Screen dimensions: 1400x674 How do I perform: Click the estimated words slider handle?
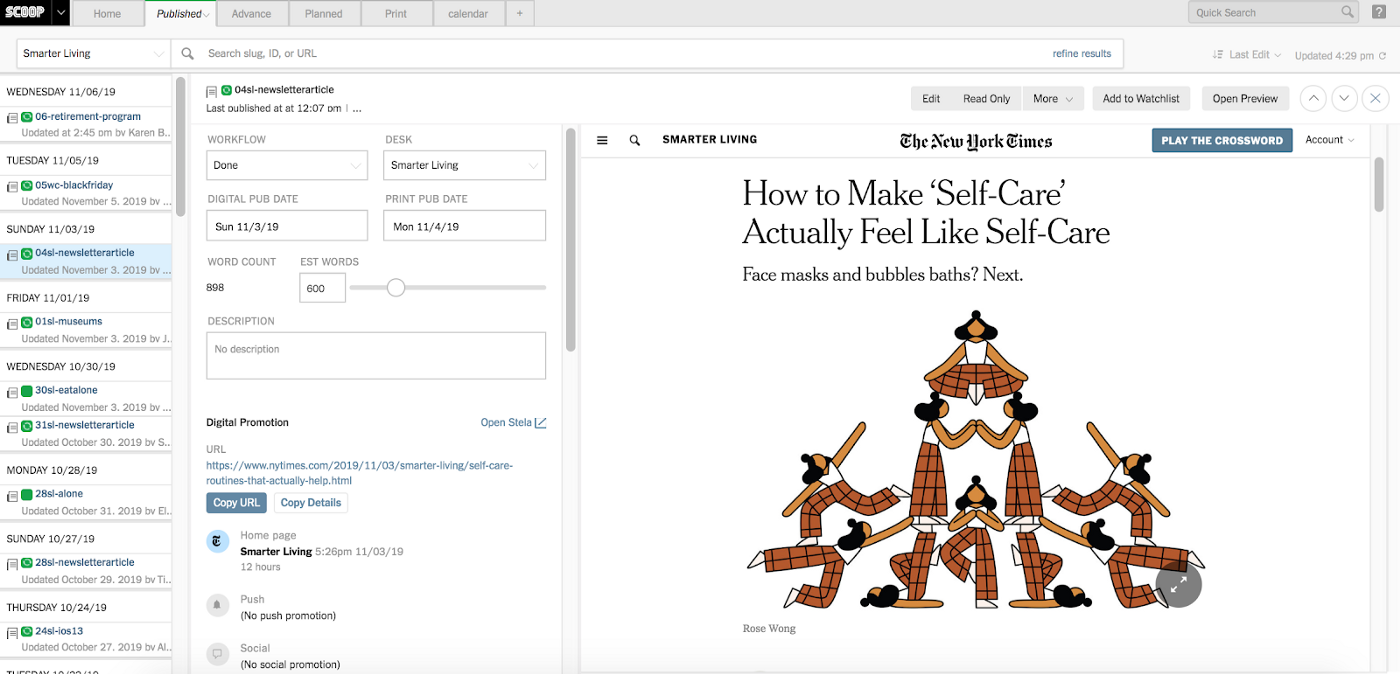[x=396, y=288]
